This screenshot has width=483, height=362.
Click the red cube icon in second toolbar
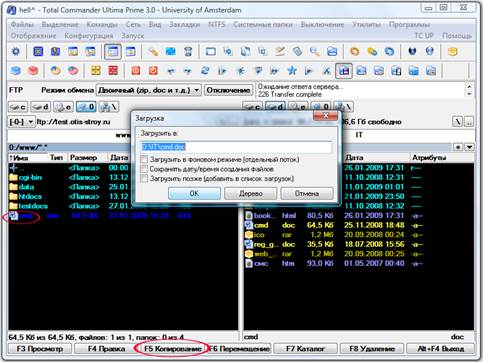(33, 71)
